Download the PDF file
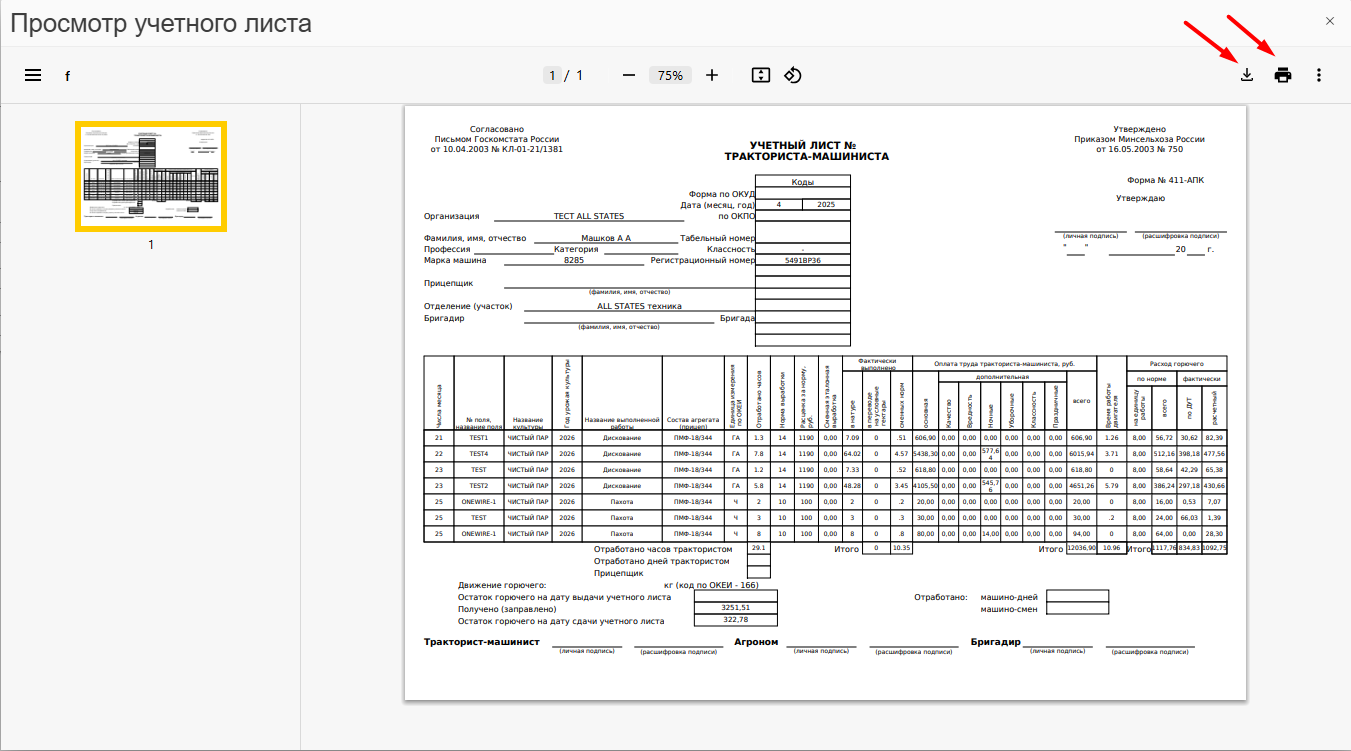 pyautogui.click(x=1247, y=75)
